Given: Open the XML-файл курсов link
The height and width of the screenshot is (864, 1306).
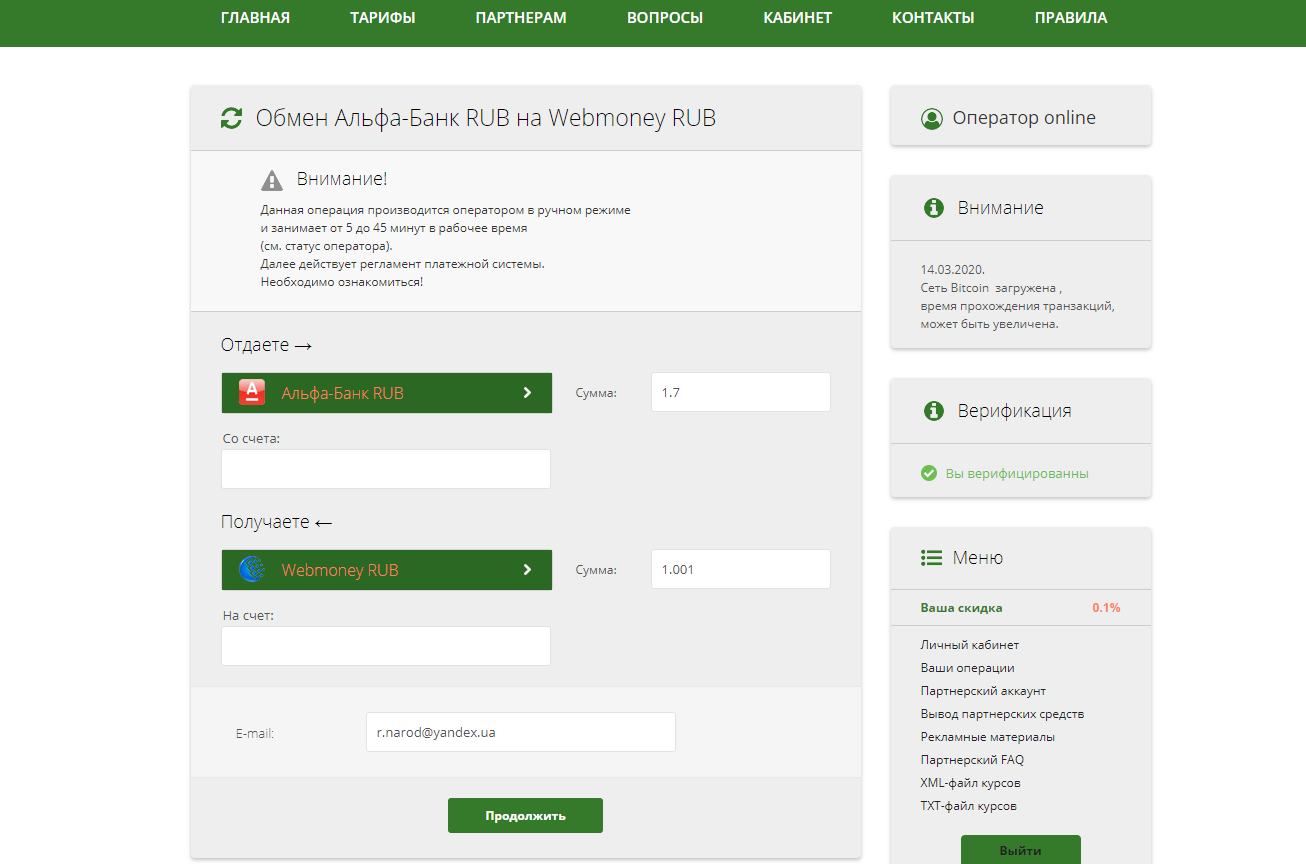Looking at the screenshot, I should (970, 783).
